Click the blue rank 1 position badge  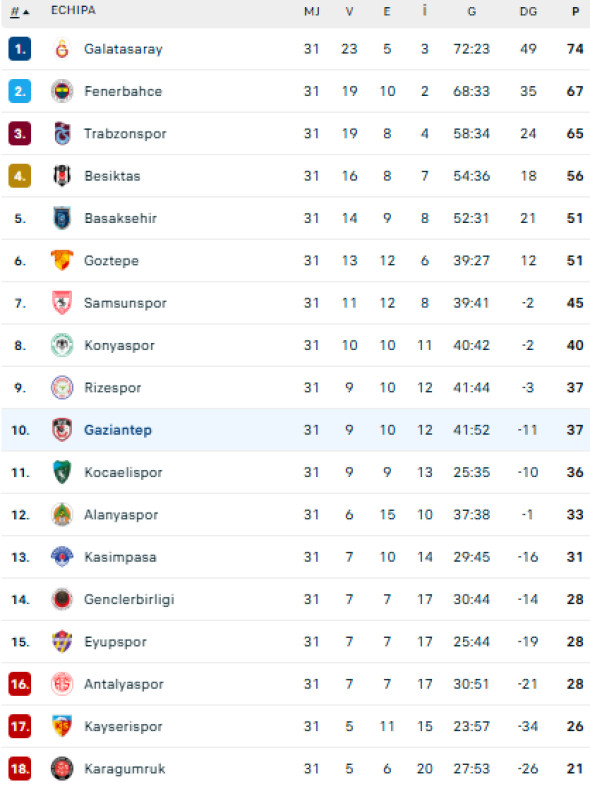click(20, 49)
